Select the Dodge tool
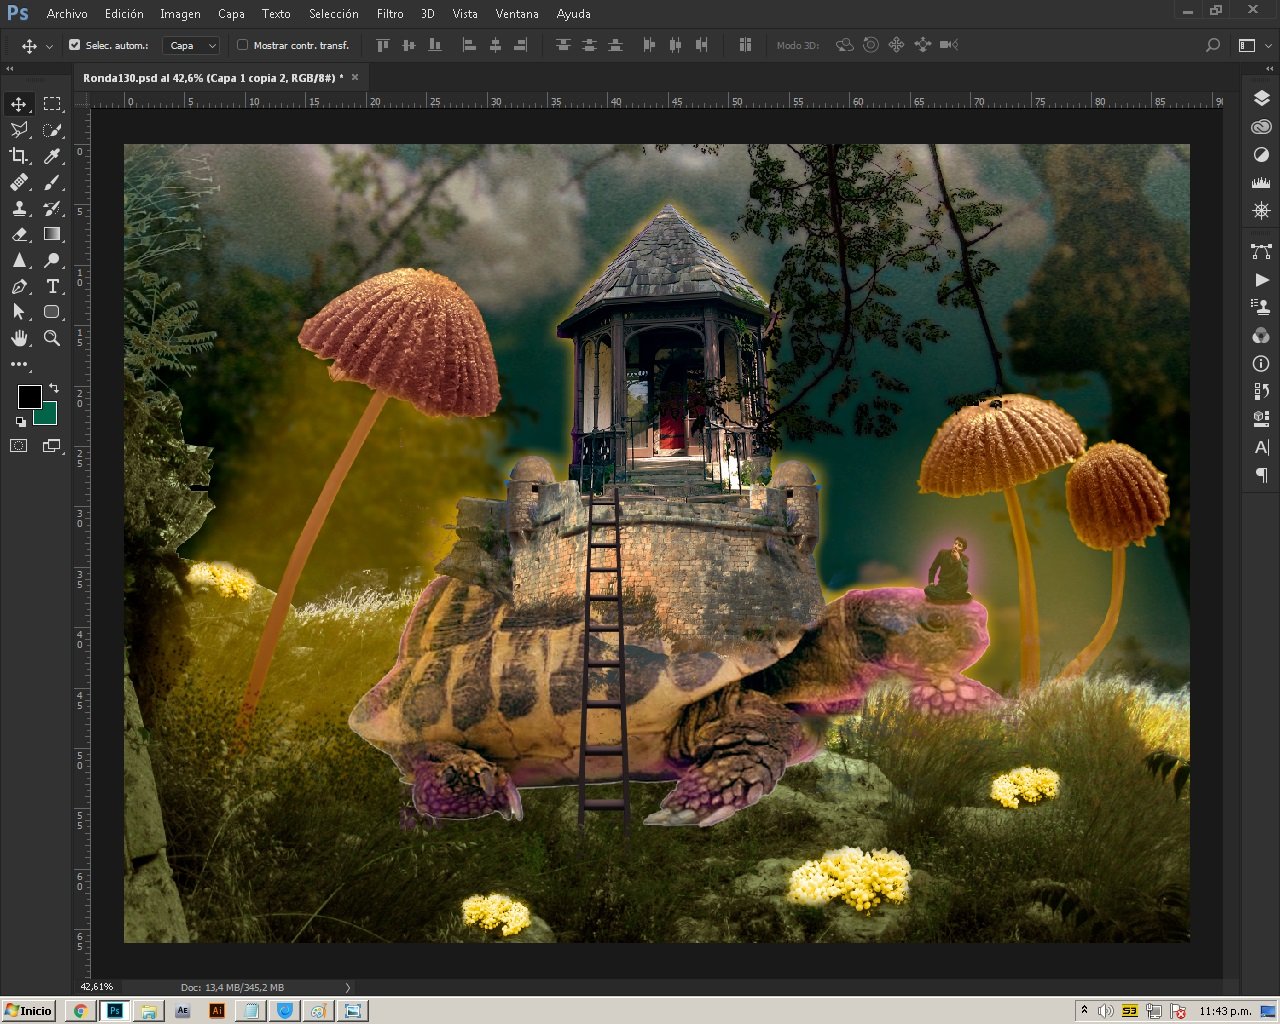This screenshot has height=1024, width=1280. click(x=52, y=260)
